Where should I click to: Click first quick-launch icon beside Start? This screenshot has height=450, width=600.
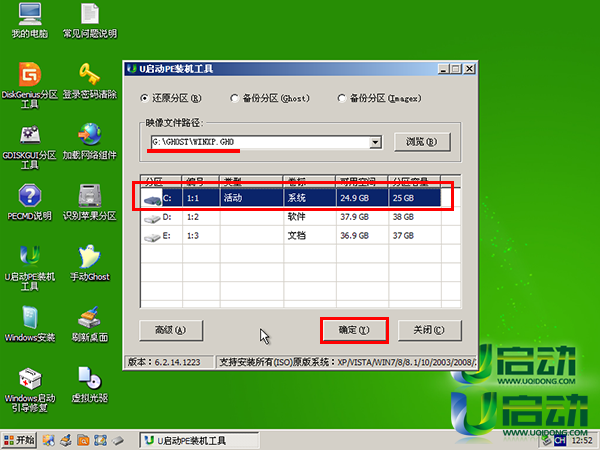coord(49,440)
